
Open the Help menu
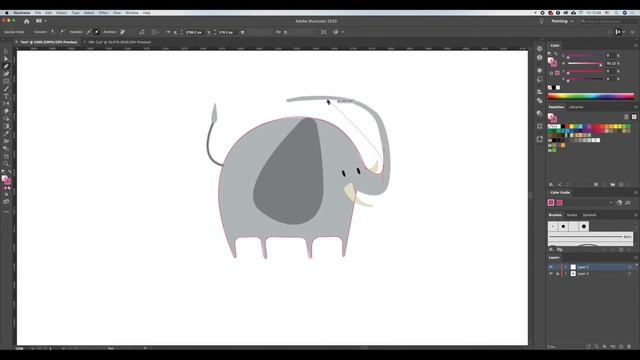[x=147, y=13]
